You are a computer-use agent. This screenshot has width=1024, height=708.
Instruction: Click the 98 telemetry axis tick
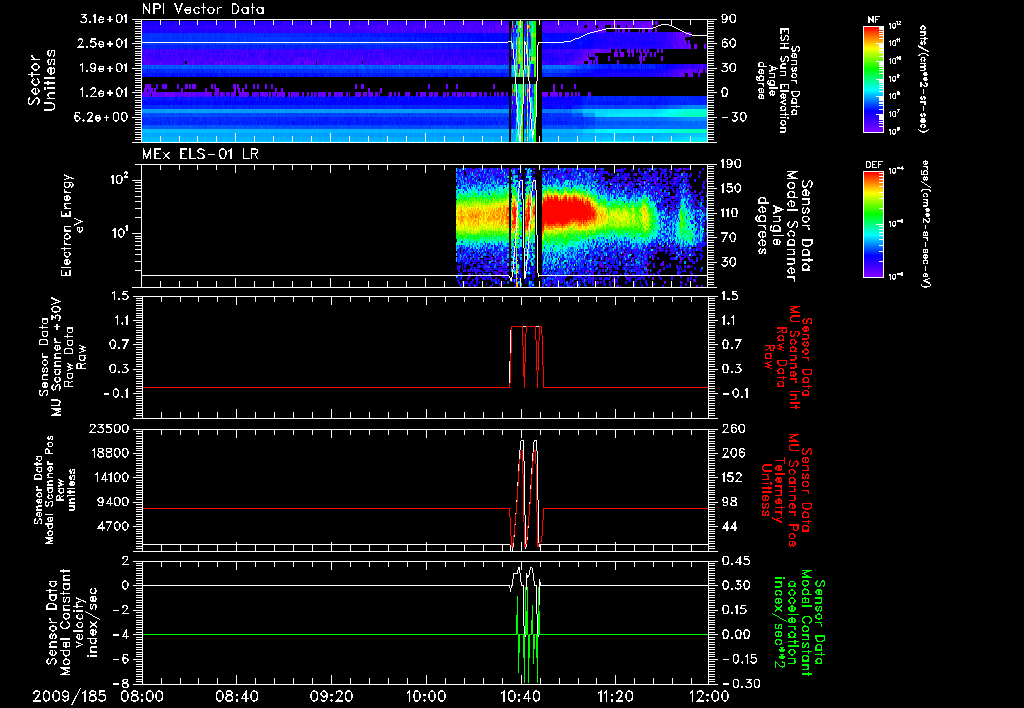click(x=729, y=502)
